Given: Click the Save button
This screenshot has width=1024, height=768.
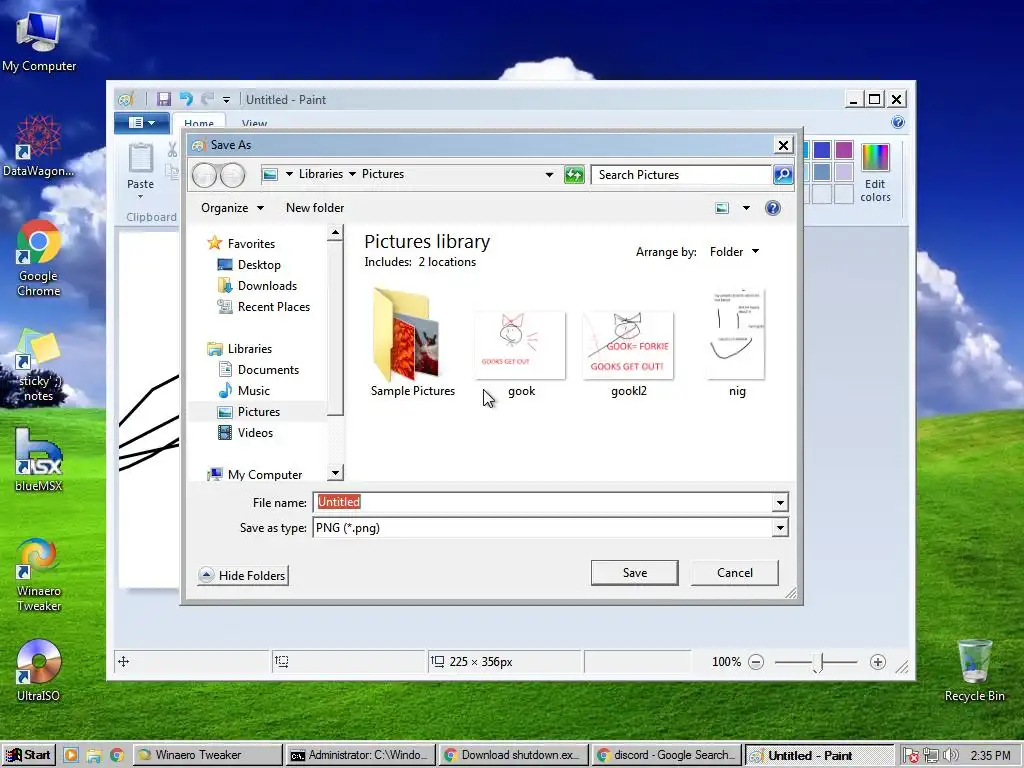Looking at the screenshot, I should tap(635, 573).
